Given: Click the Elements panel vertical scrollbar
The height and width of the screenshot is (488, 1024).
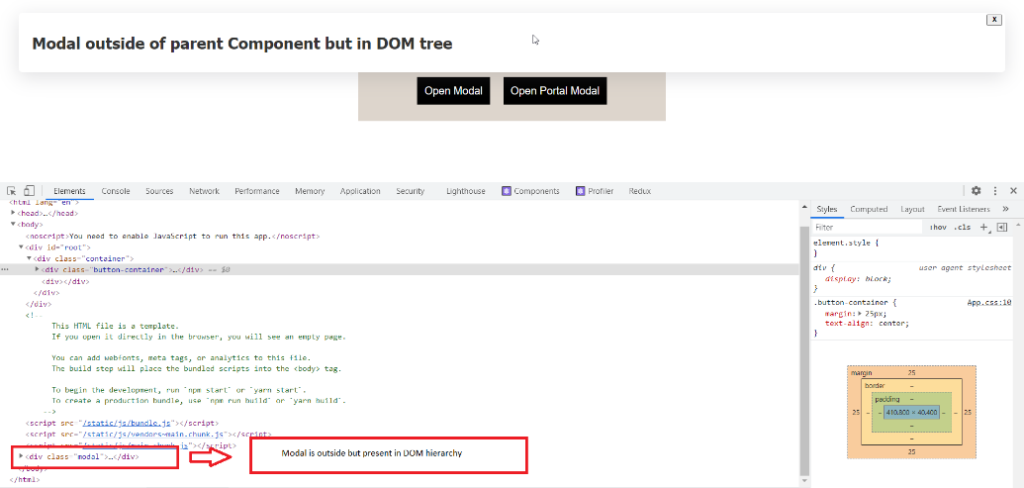Looking at the screenshot, I should click(x=804, y=350).
